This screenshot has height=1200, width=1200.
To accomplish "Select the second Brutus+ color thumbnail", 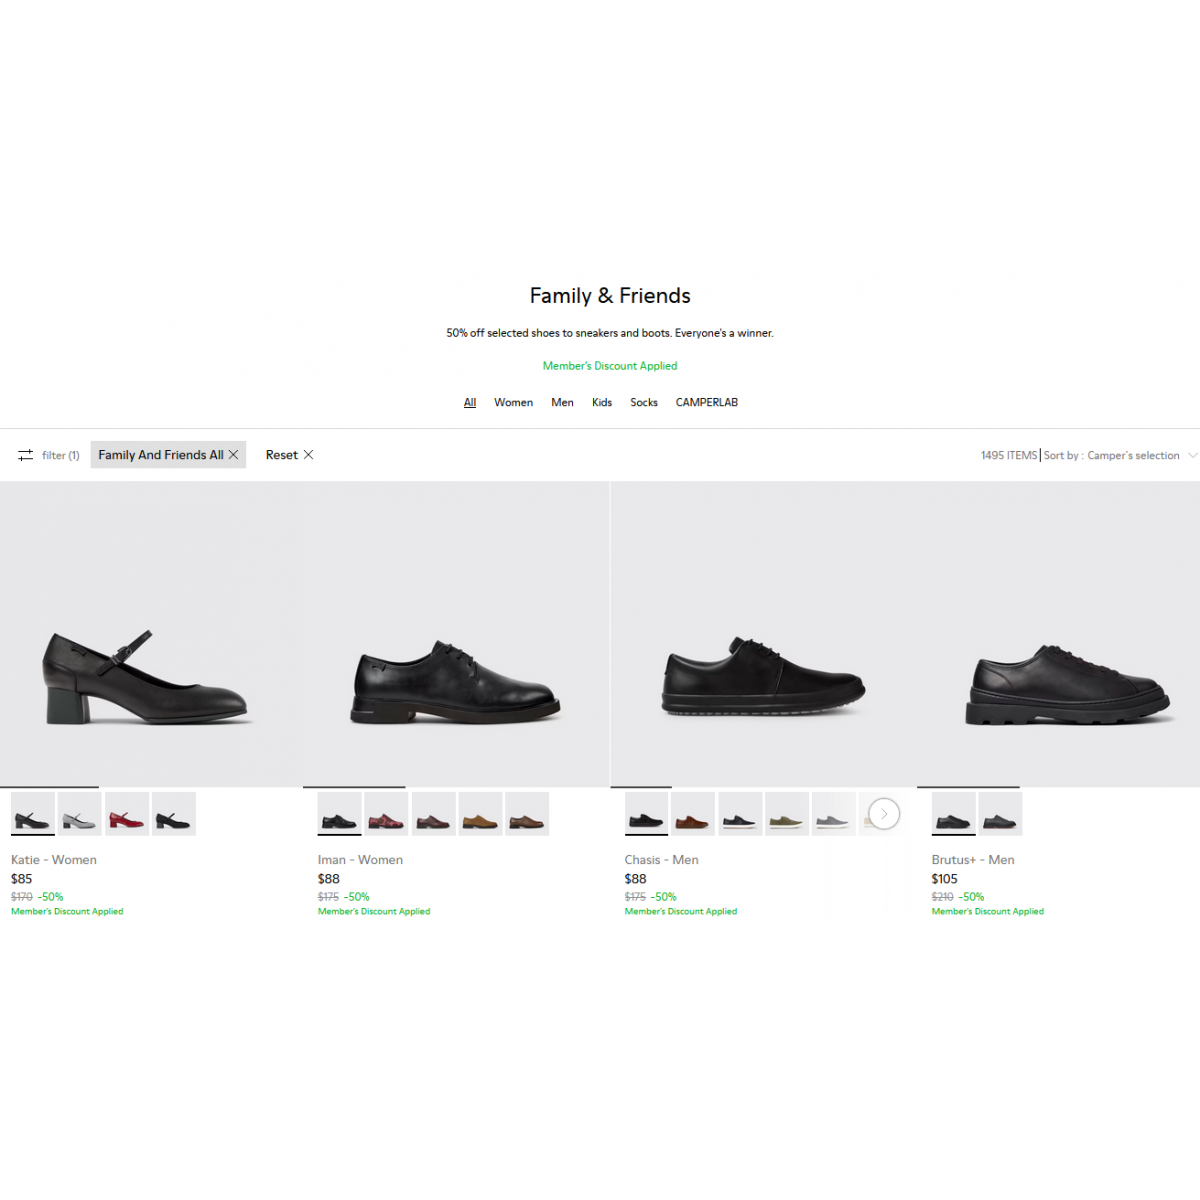I will (x=1000, y=814).
